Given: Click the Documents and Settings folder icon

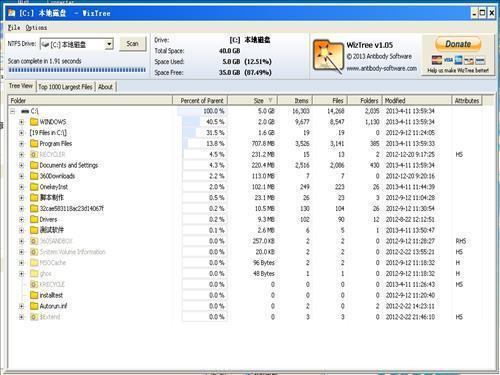Looking at the screenshot, I should click(34, 165).
